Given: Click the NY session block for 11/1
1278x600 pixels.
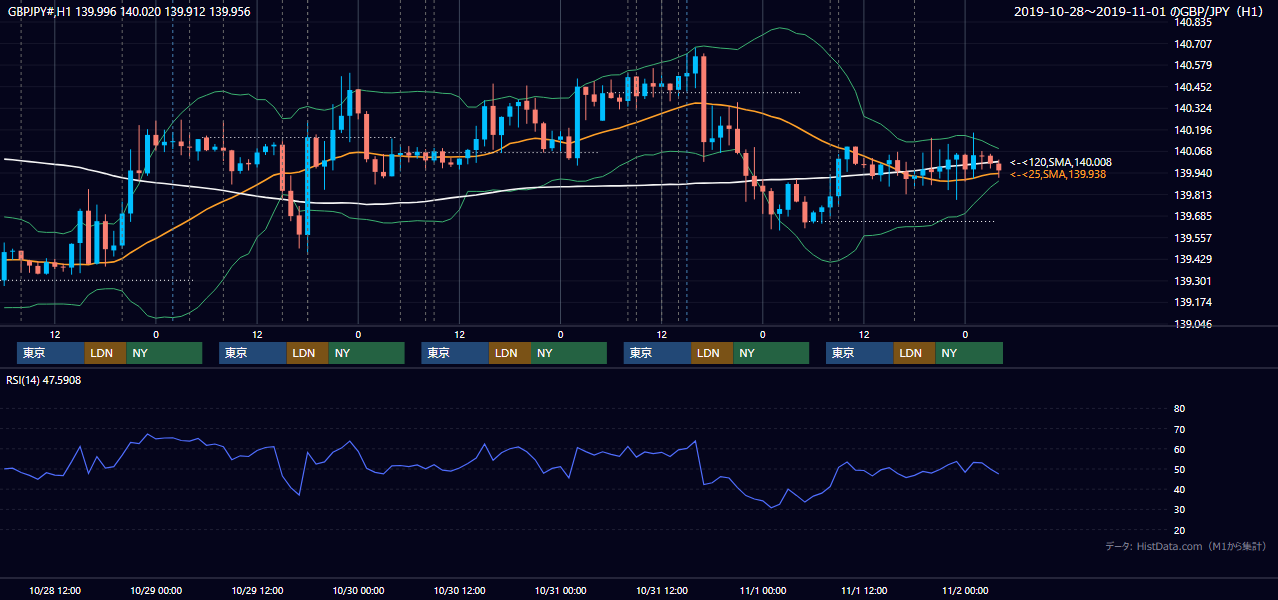Looking at the screenshot, I should click(969, 353).
